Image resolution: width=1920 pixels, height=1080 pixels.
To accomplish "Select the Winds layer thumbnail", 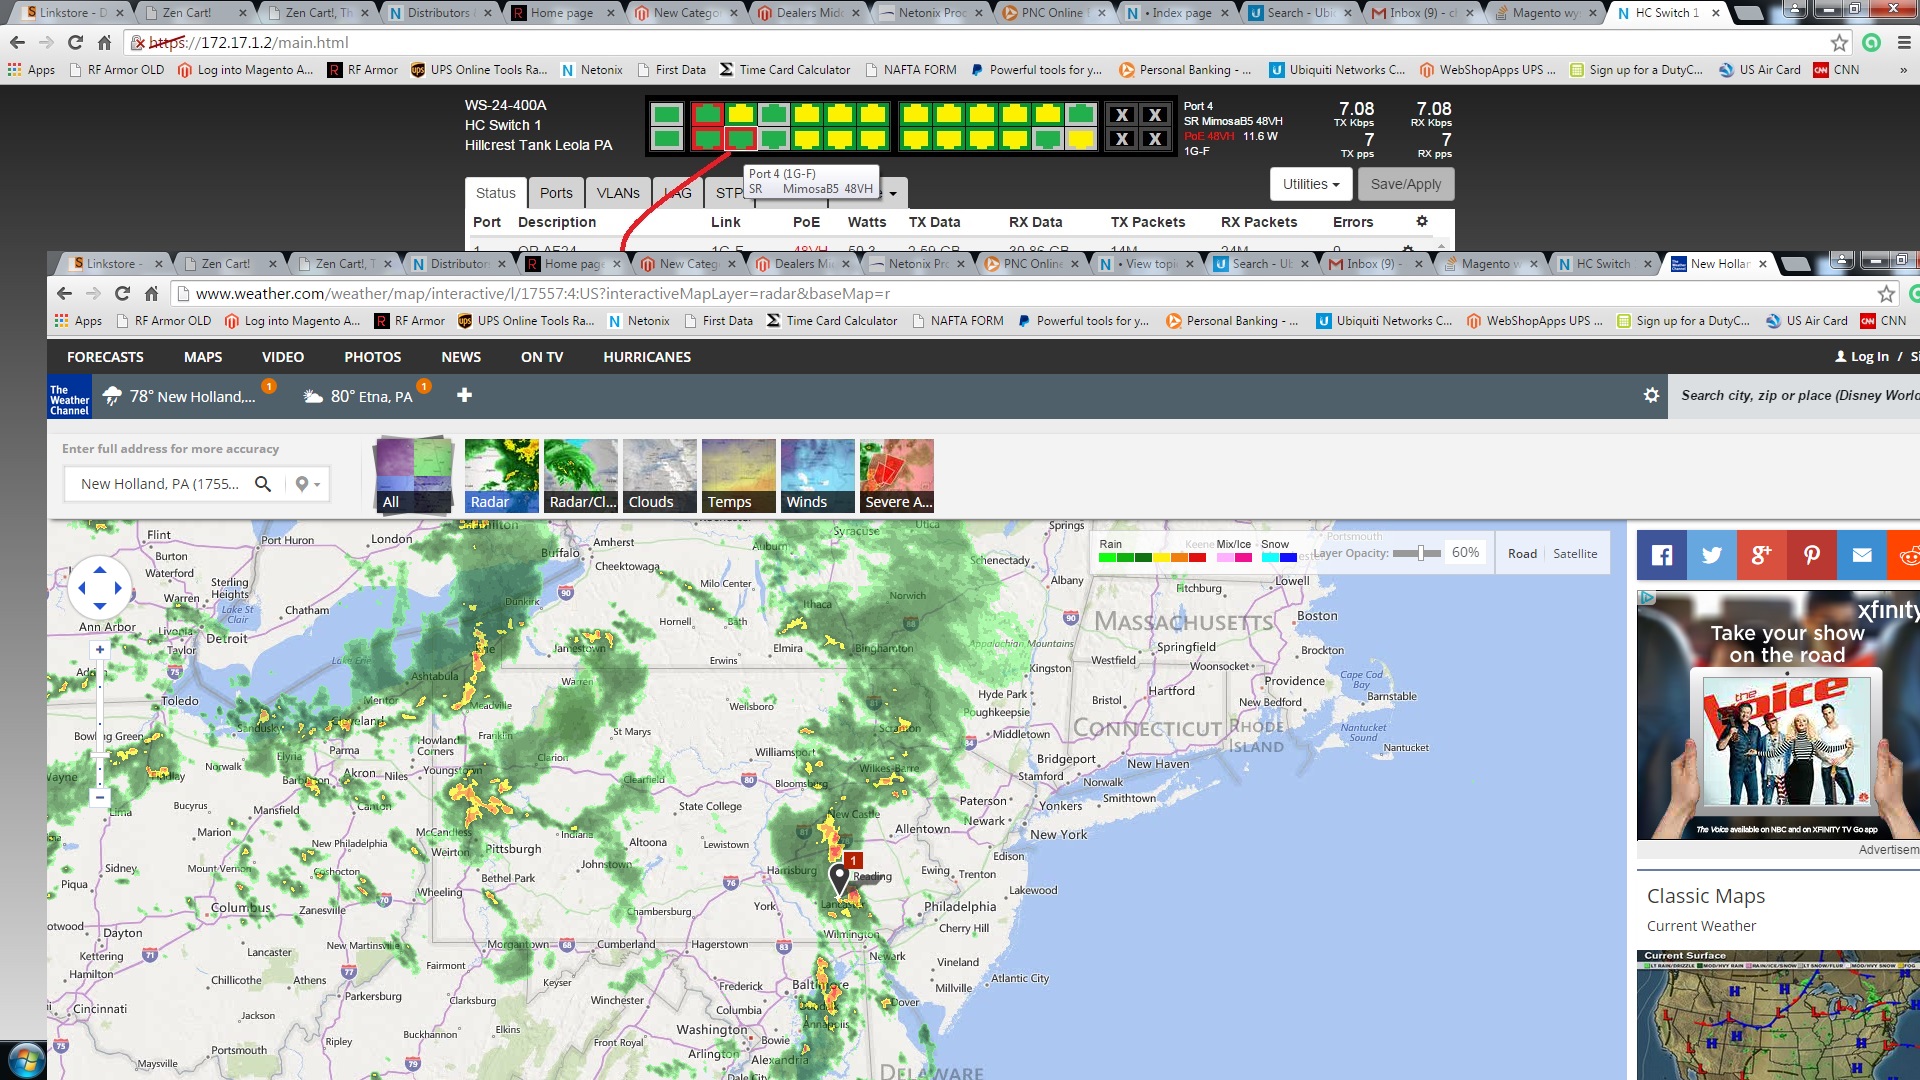I will point(817,476).
